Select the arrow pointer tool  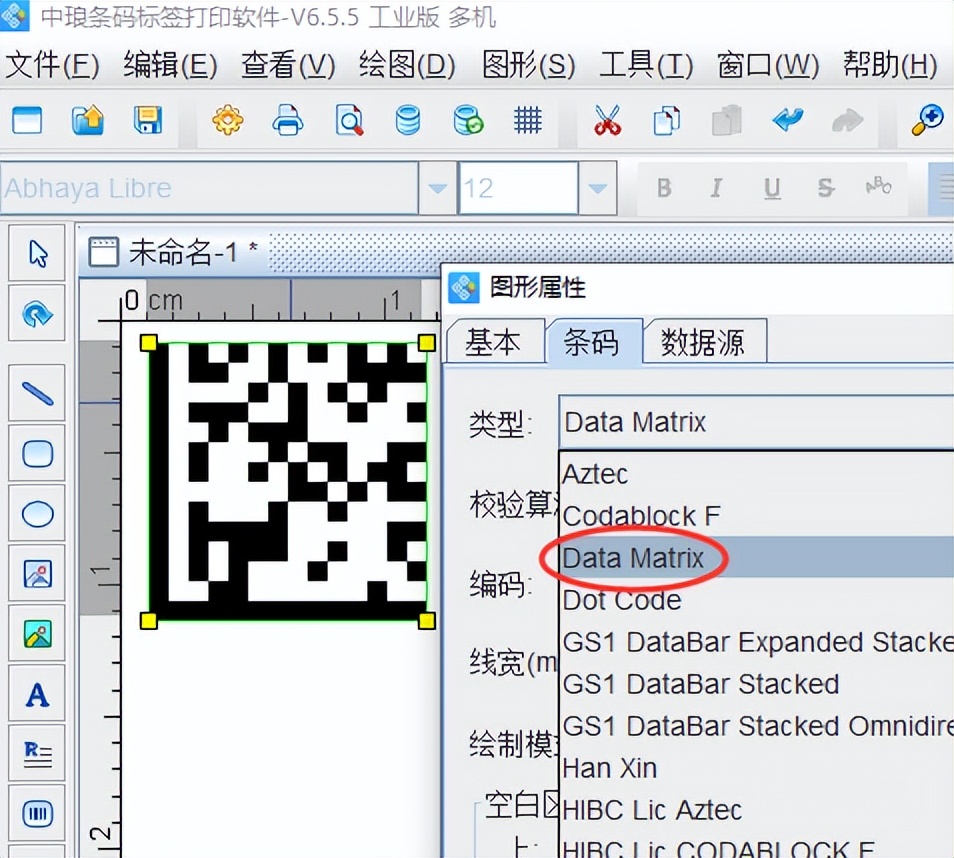37,254
